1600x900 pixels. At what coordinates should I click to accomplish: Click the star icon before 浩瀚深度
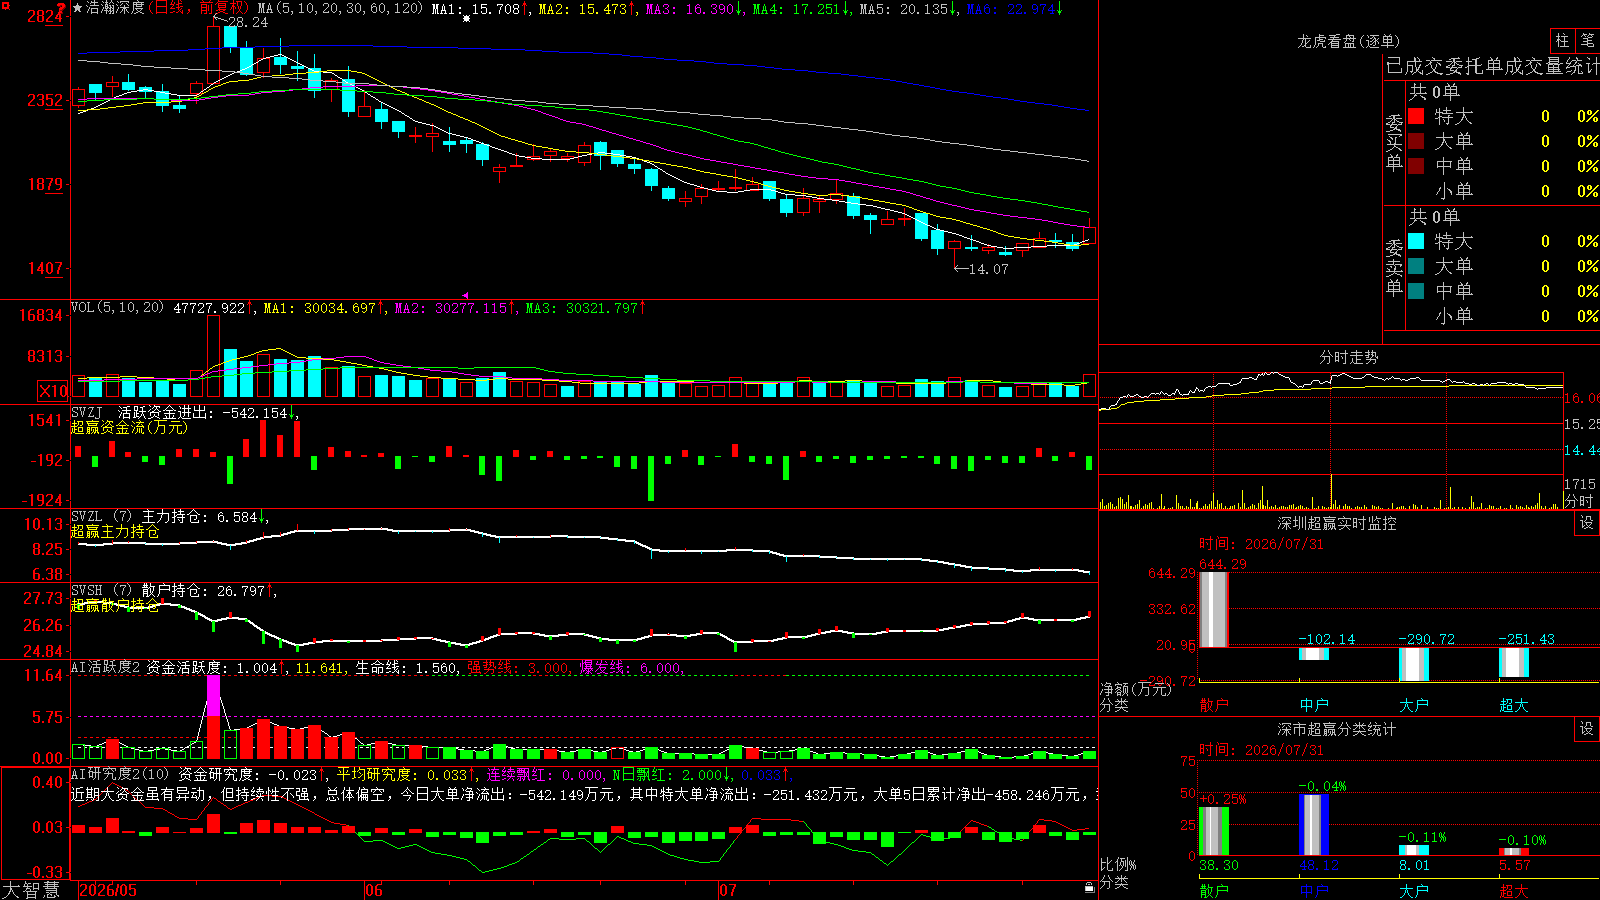78,8
